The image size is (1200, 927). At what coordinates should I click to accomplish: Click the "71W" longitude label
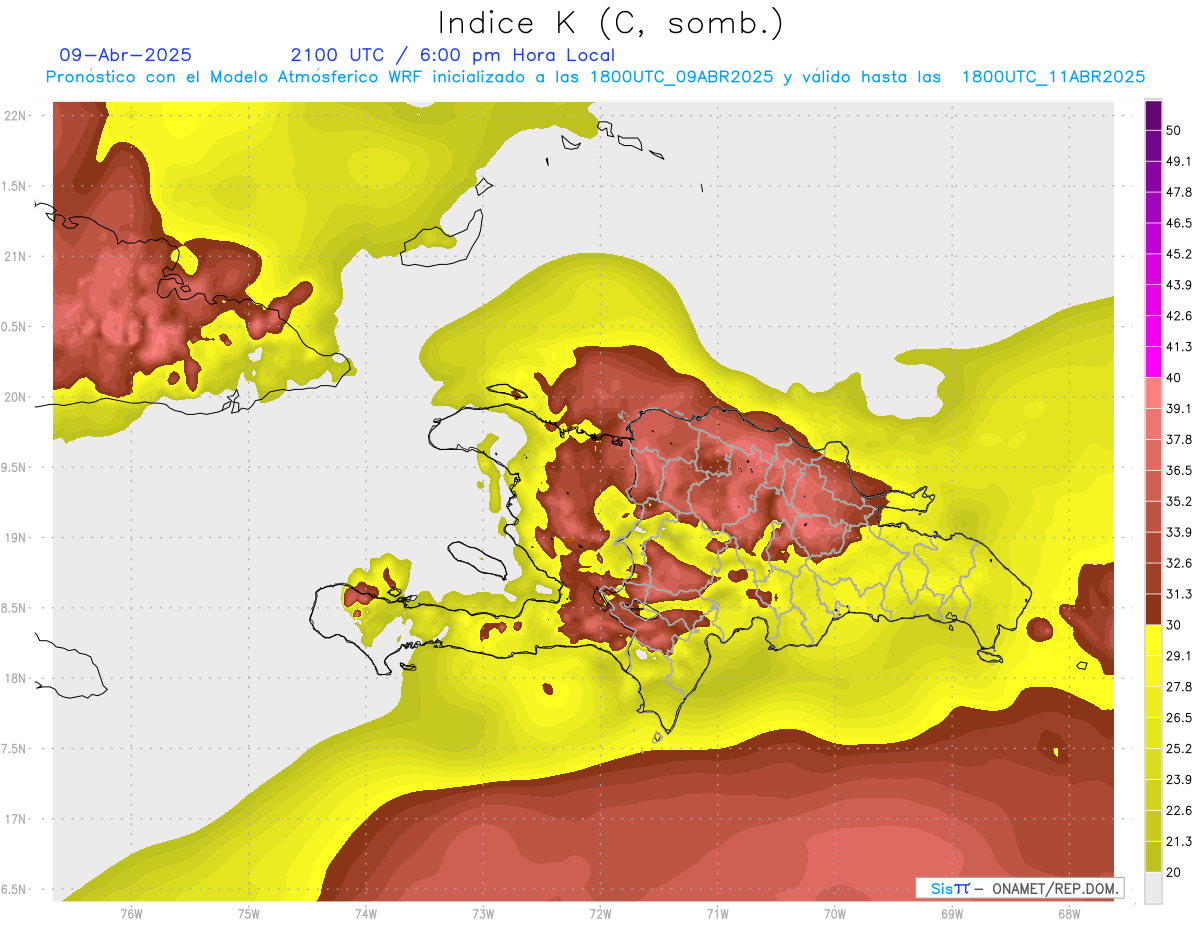click(717, 914)
